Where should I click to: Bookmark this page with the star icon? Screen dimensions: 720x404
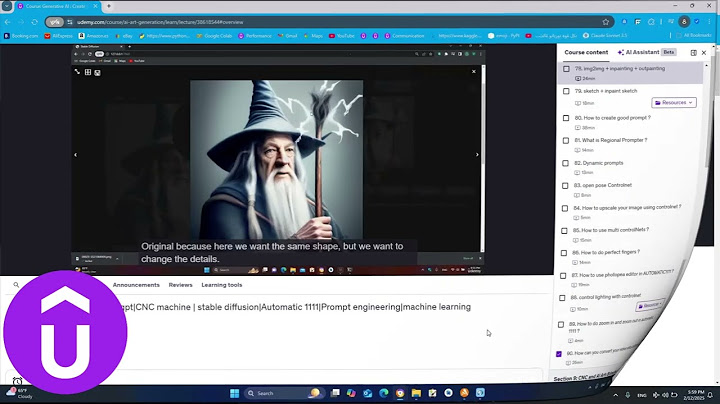(606, 22)
